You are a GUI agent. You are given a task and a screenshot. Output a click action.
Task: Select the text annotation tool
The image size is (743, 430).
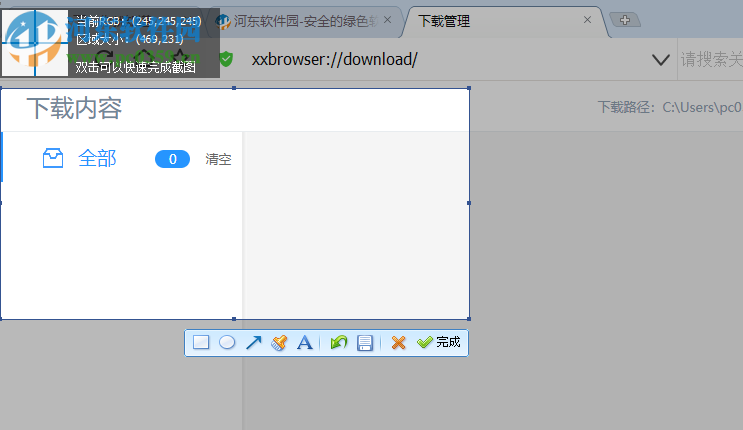pyautogui.click(x=305, y=342)
